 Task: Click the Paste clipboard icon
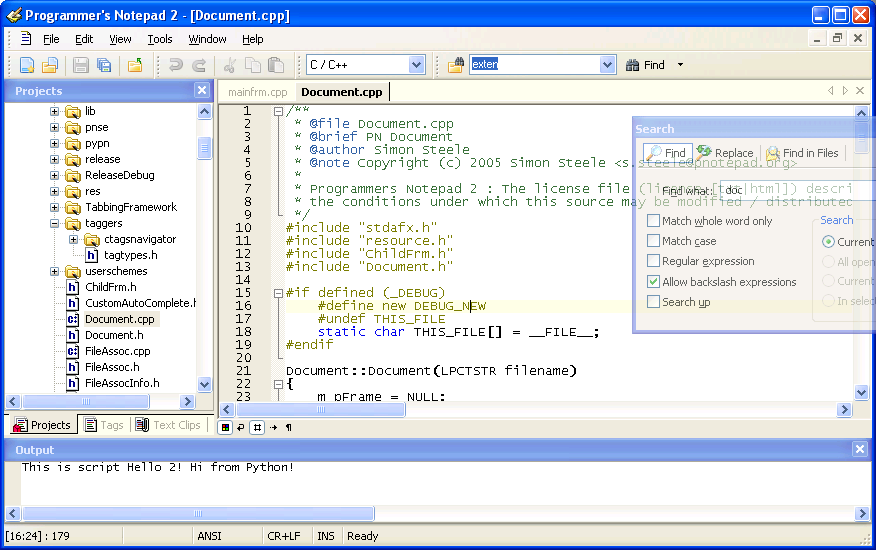(276, 65)
